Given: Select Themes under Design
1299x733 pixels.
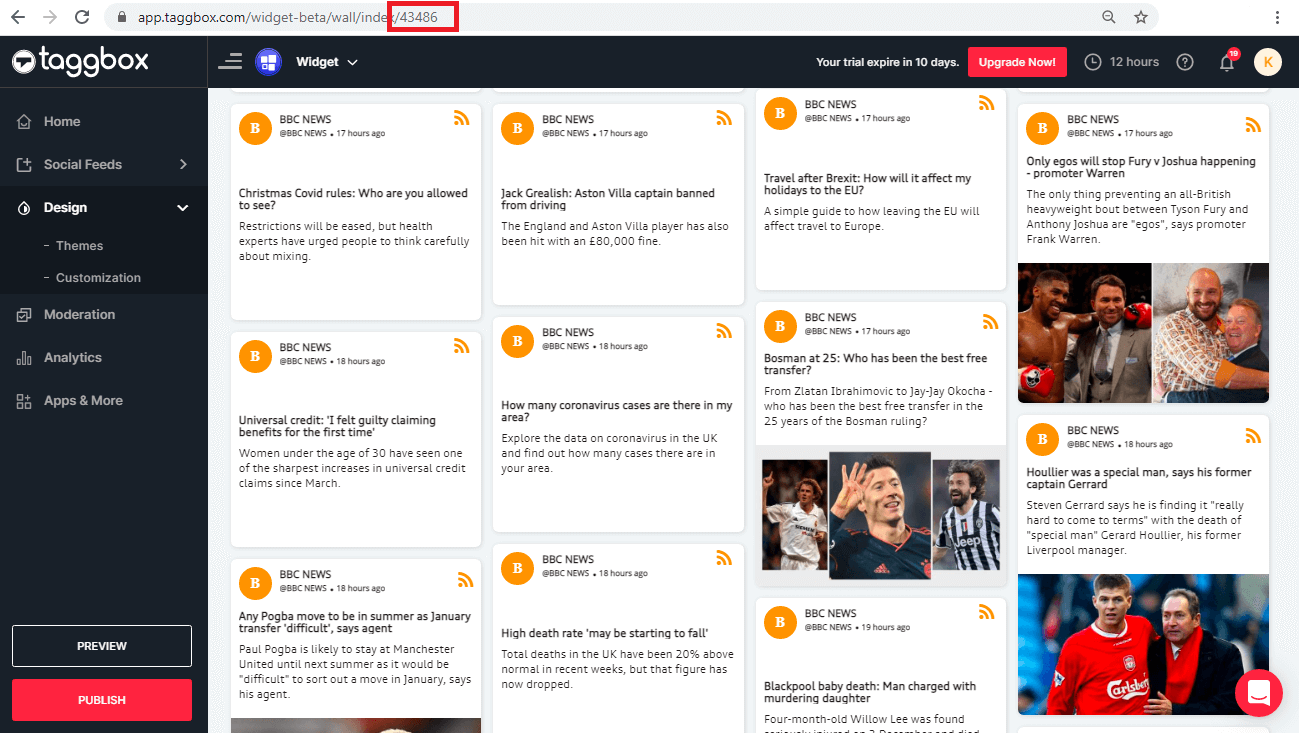Looking at the screenshot, I should tap(79, 246).
